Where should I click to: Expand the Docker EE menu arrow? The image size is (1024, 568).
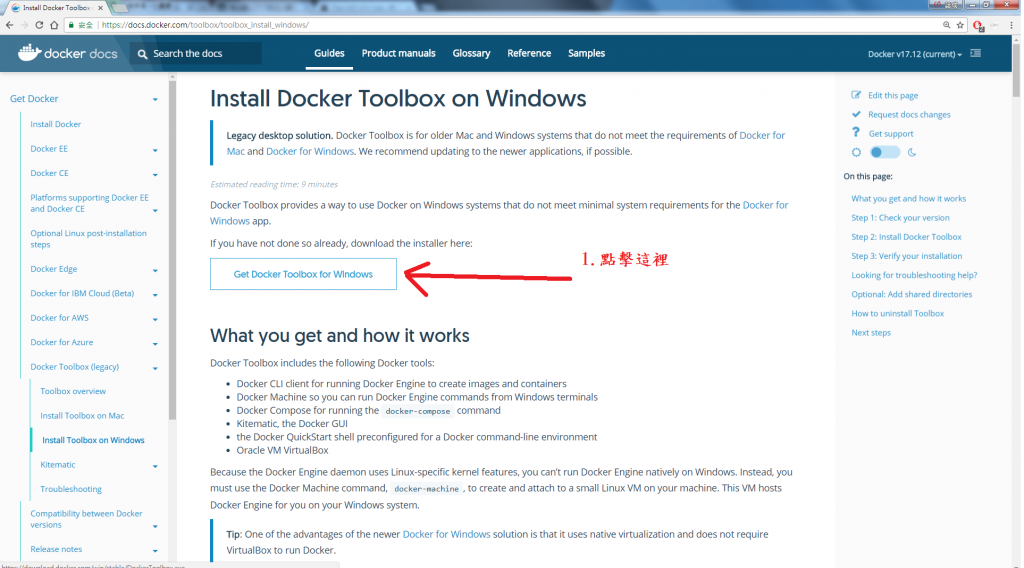point(155,150)
